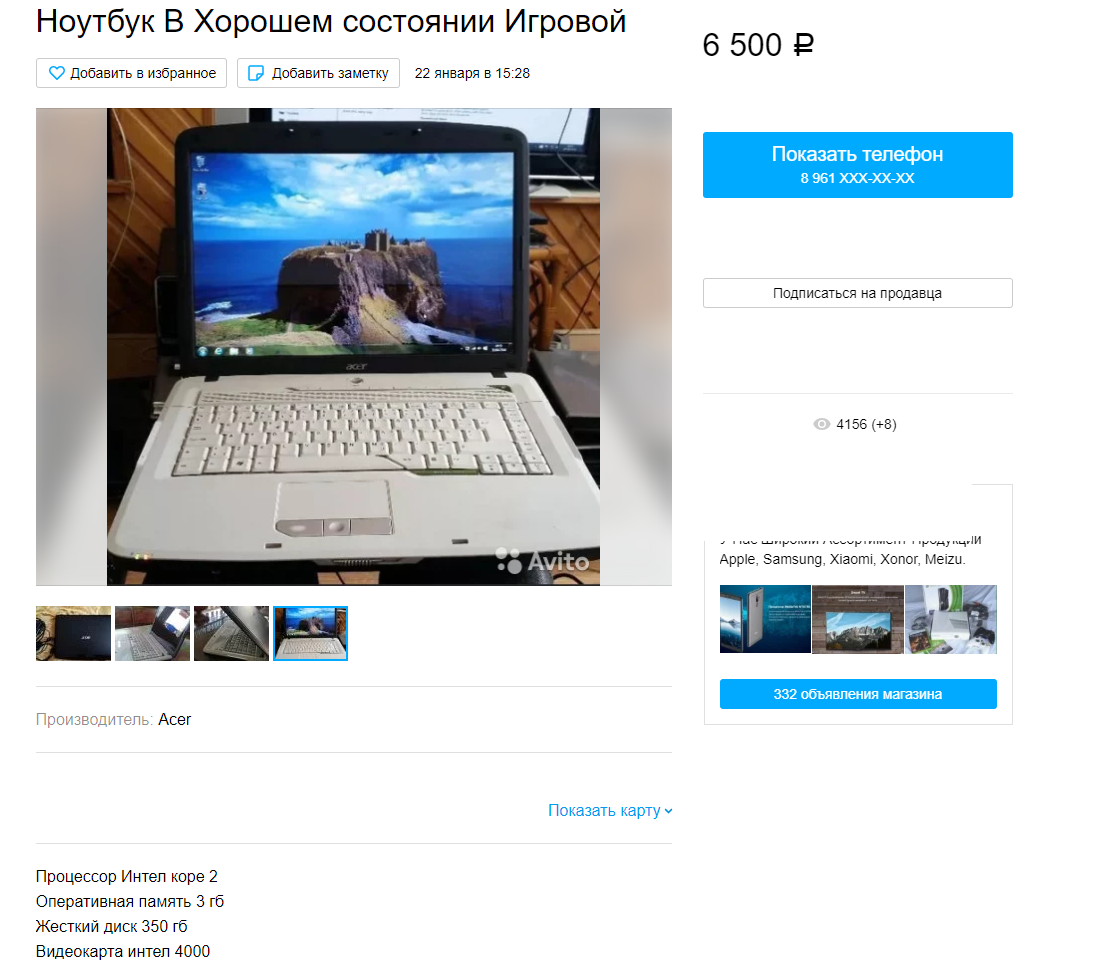Open the 332 объявления магазина button

coord(858,694)
